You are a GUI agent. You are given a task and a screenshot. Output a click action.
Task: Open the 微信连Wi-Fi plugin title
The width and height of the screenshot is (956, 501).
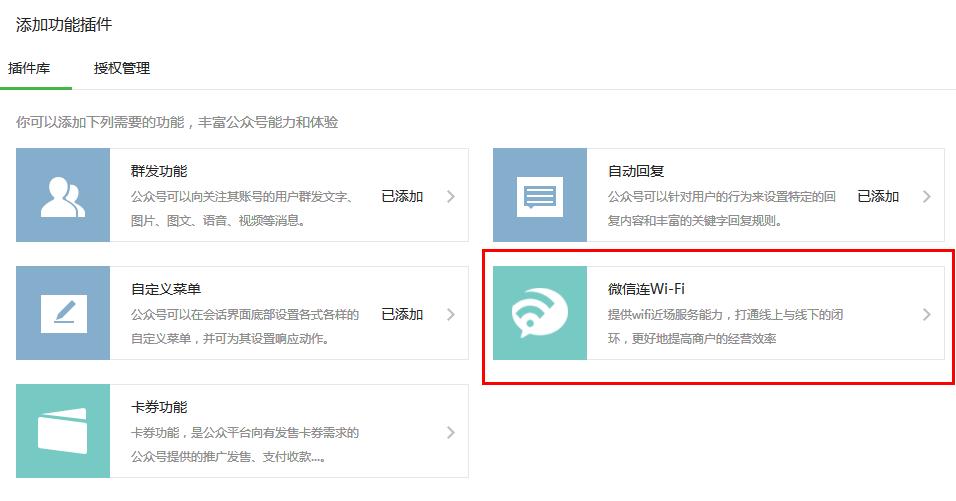coord(646,289)
